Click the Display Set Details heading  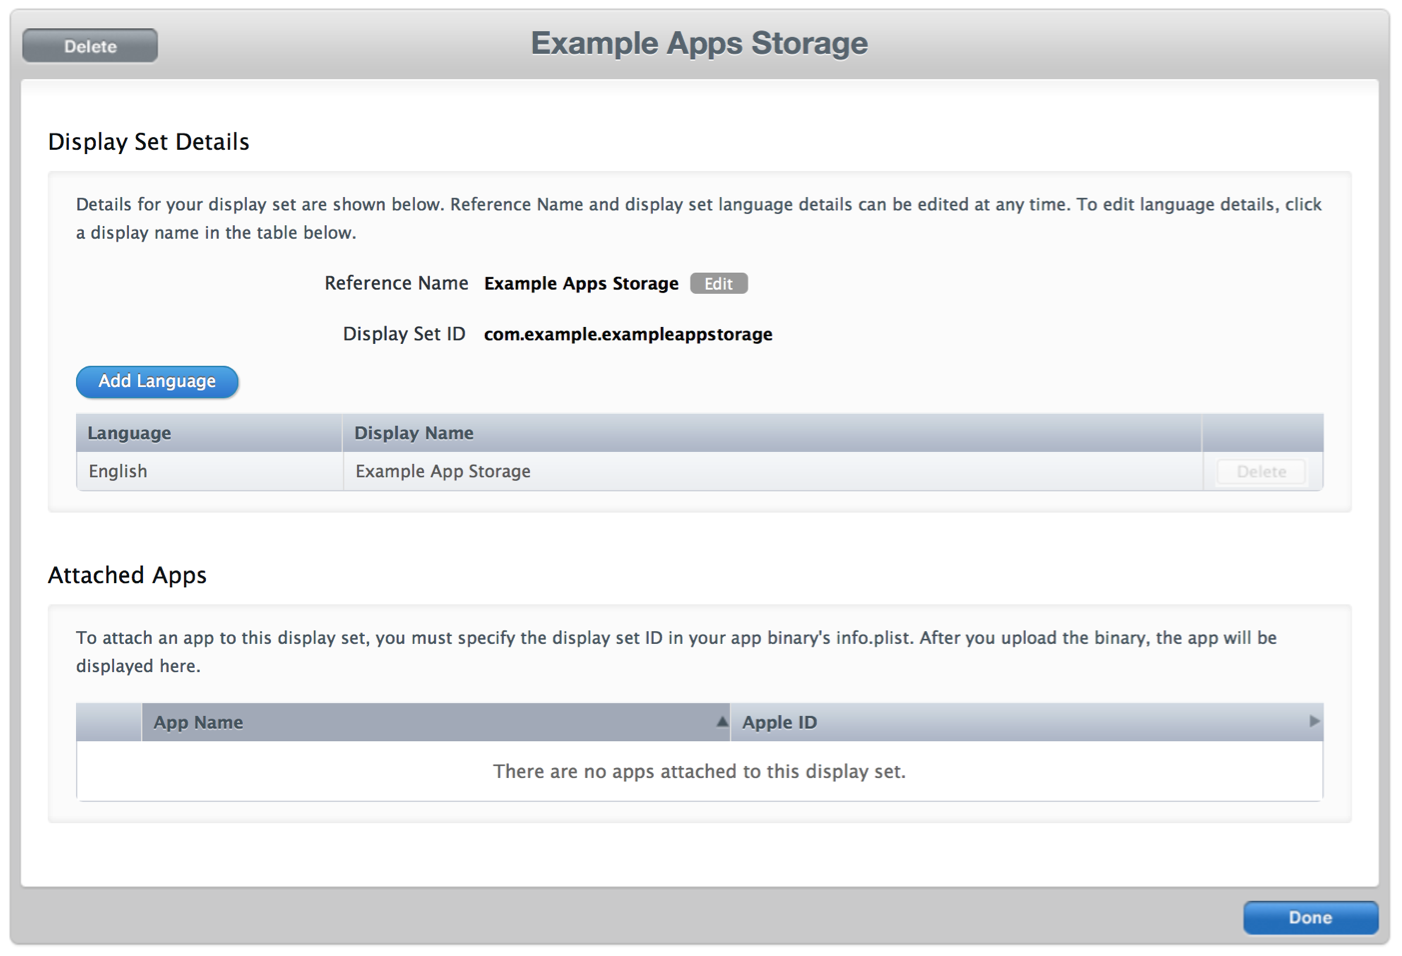[149, 142]
